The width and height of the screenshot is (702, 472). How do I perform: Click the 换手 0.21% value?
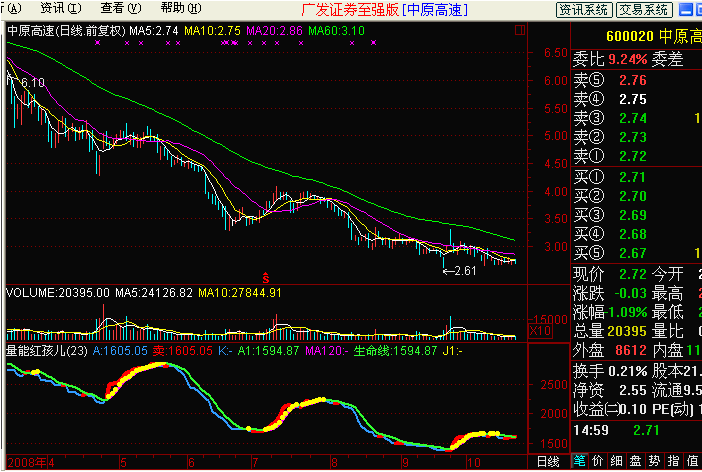pos(627,371)
